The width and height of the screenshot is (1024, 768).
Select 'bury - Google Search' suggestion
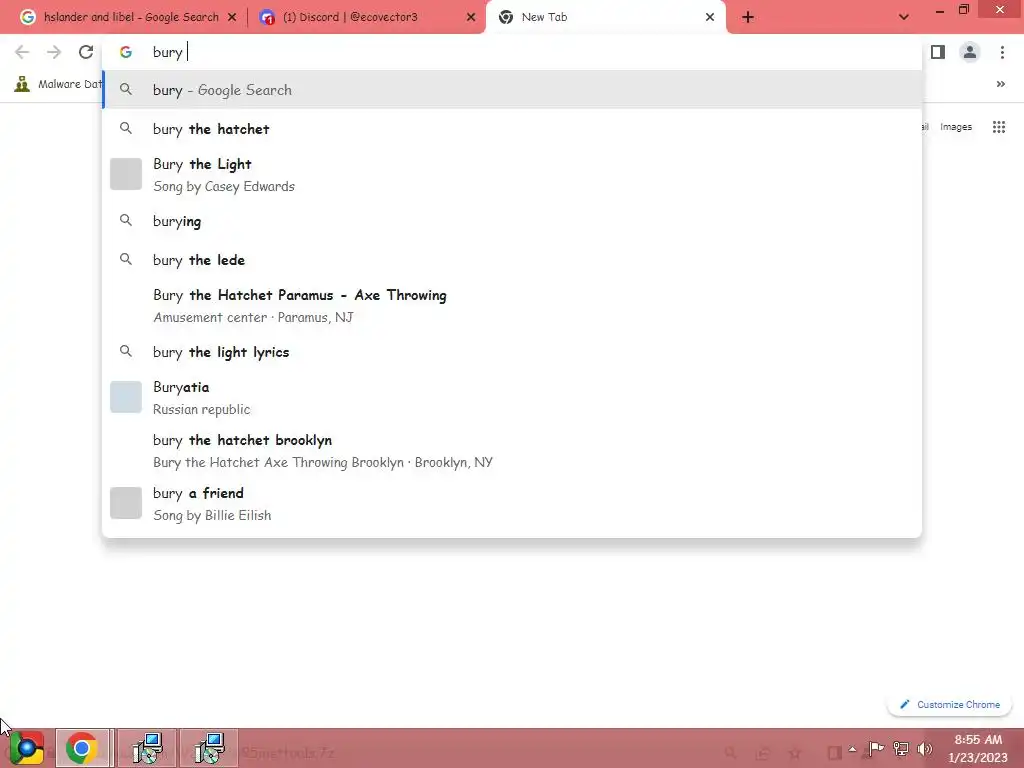[512, 90]
